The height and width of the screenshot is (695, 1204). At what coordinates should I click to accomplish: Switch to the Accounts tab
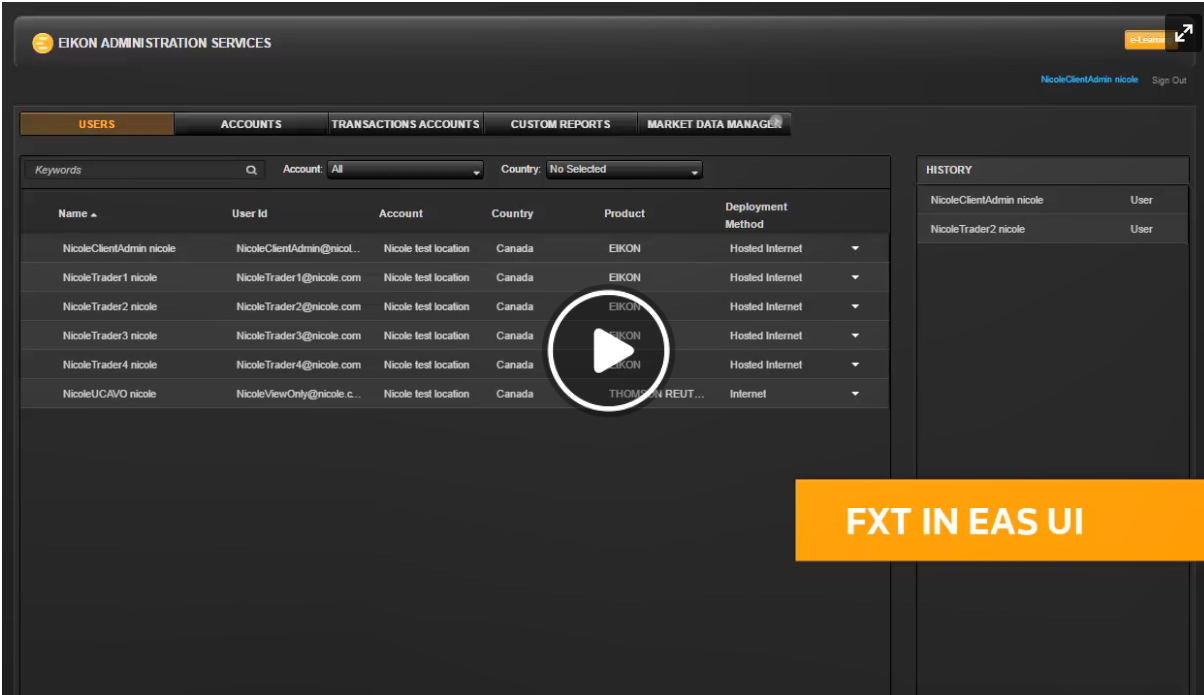251,124
